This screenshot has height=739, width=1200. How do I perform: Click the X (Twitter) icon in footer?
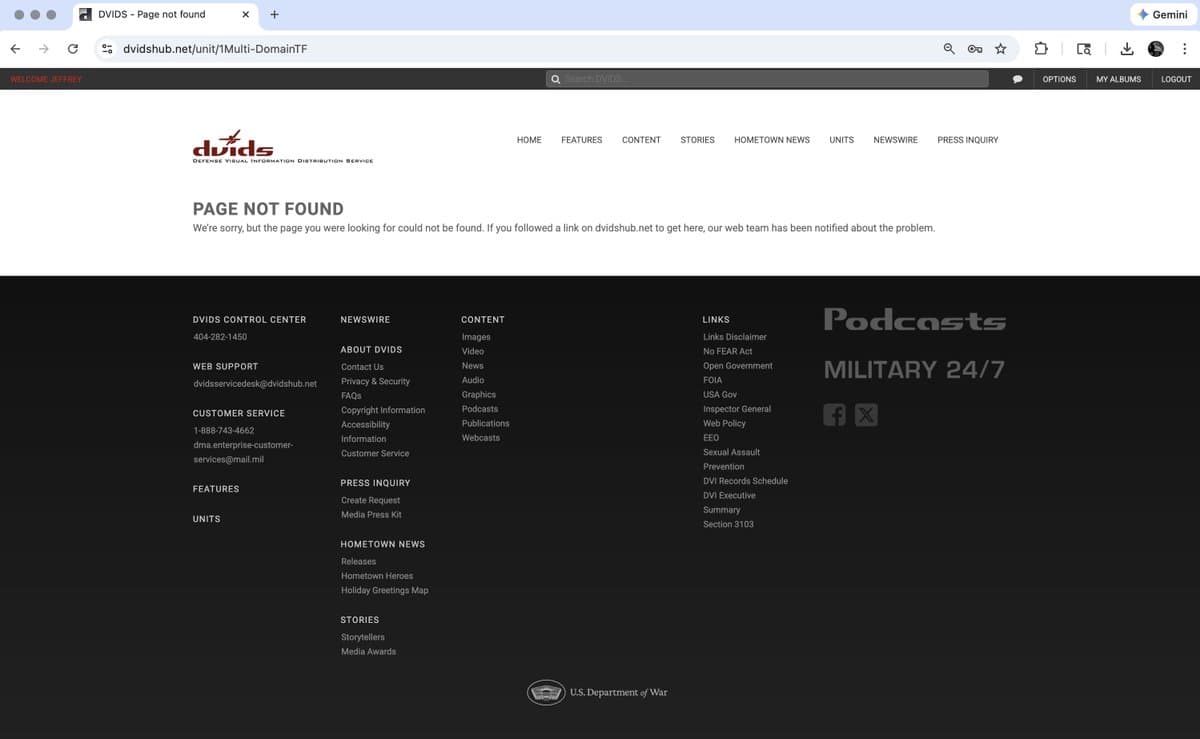pos(866,414)
